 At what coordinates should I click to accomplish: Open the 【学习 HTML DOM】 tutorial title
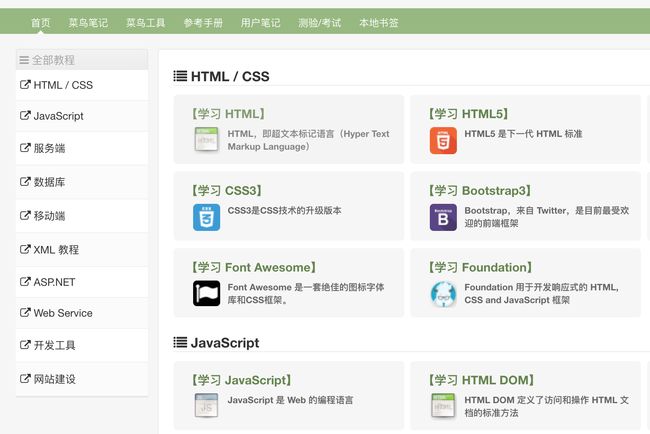481,380
